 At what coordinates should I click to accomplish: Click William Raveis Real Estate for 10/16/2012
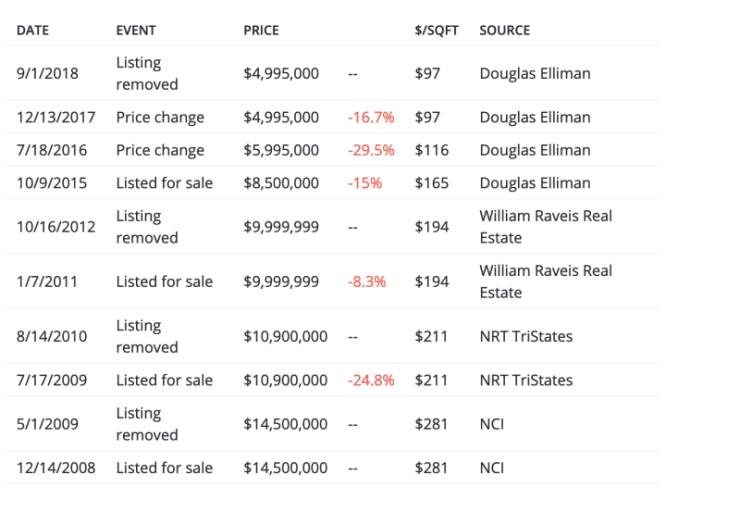pyautogui.click(x=545, y=226)
